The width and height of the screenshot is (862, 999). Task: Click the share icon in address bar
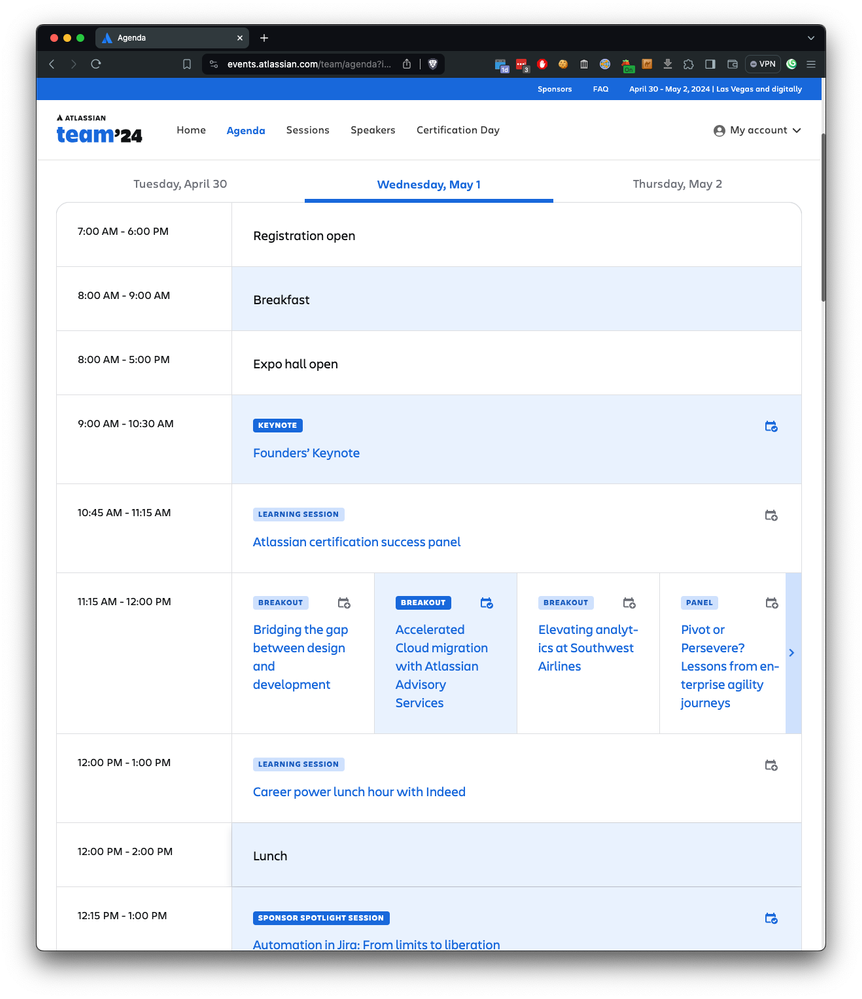[406, 64]
